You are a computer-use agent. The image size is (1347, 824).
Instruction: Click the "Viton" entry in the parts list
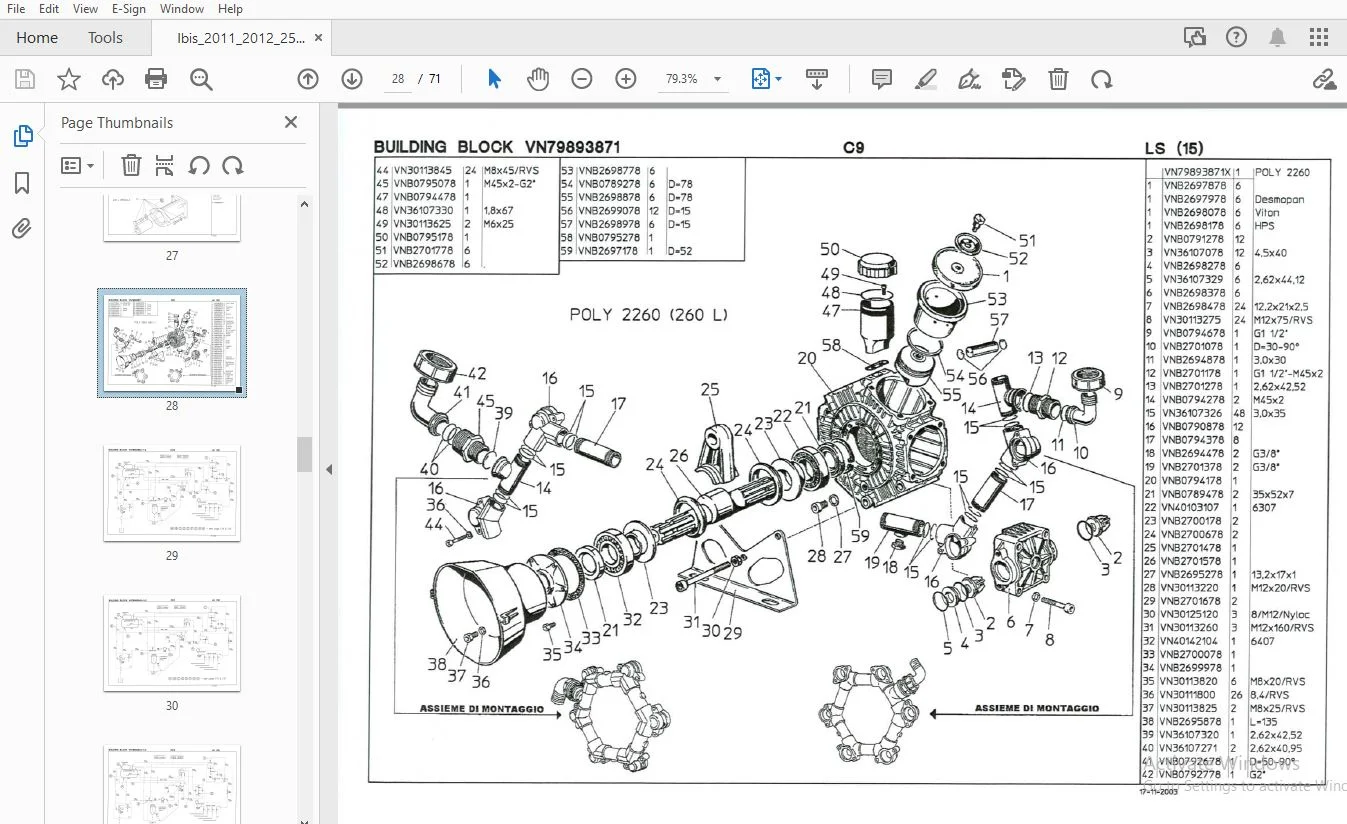[x=1267, y=213]
